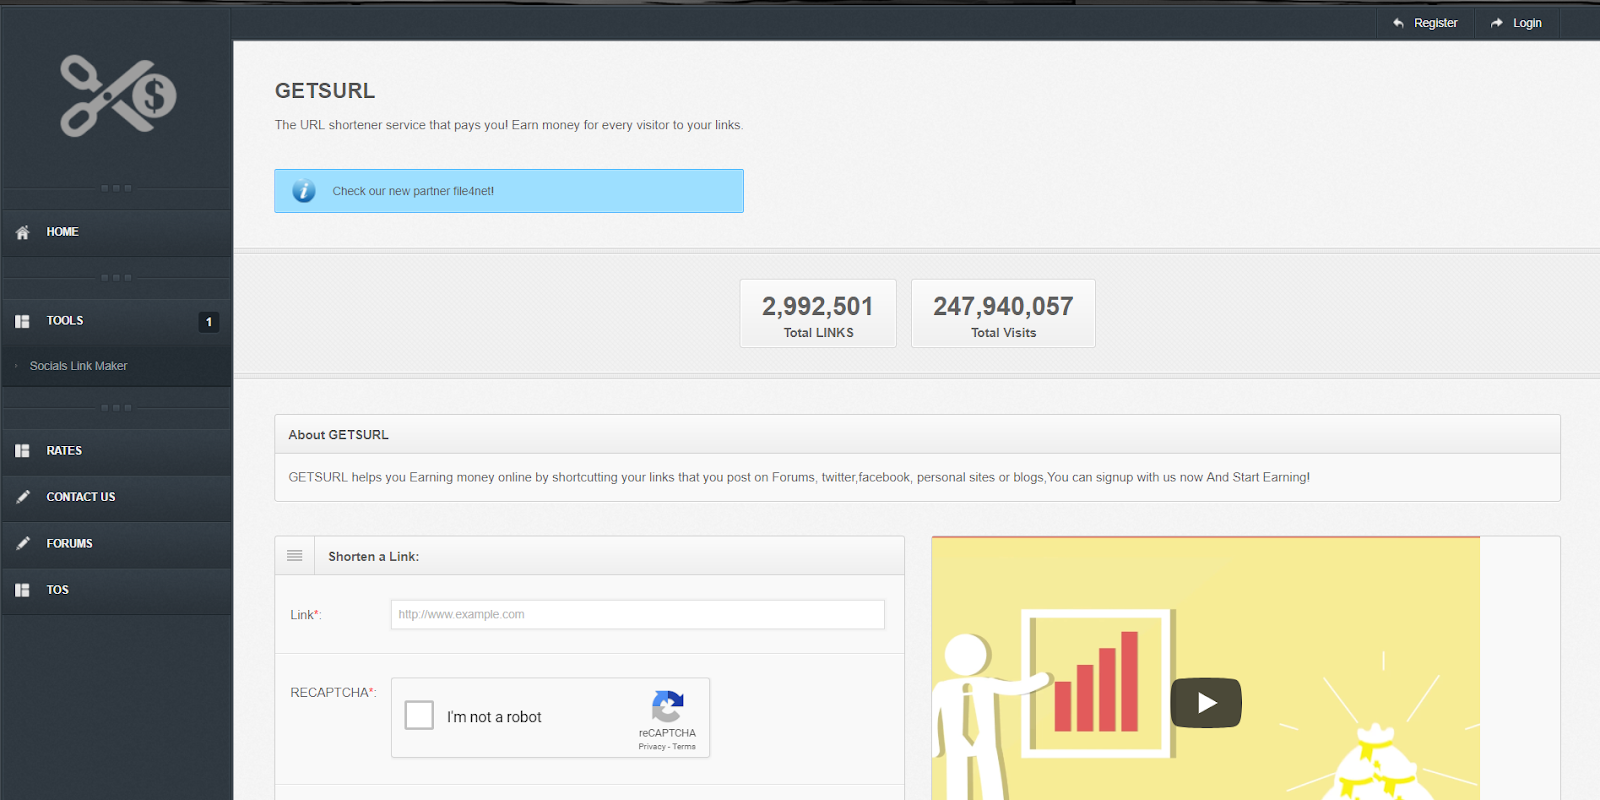Viewport: 1600px width, 800px height.
Task: Open the RATES menu item
Action: pyautogui.click(x=116, y=451)
